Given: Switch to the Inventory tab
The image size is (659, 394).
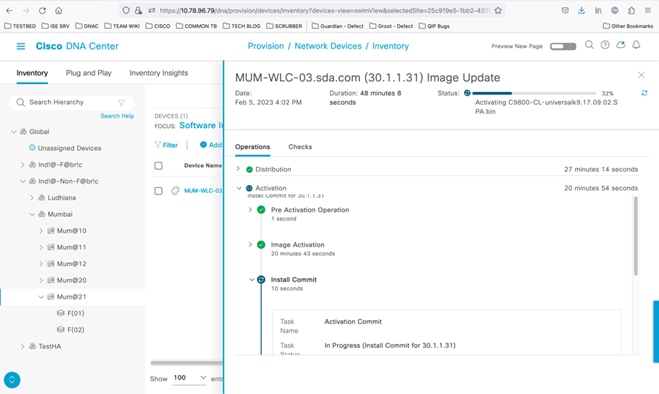Looking at the screenshot, I should pos(32,73).
